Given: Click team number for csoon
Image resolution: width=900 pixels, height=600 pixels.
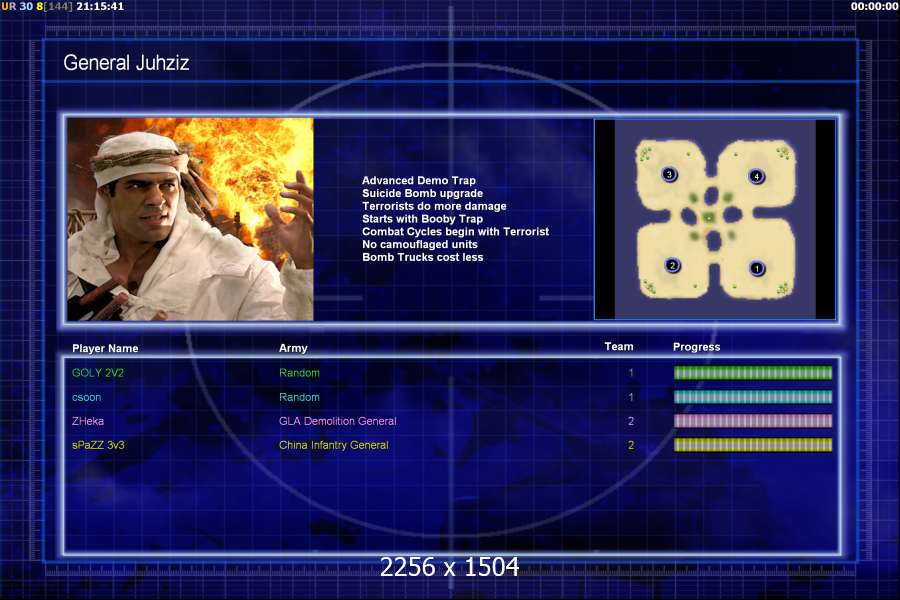Looking at the screenshot, I should (x=631, y=397).
